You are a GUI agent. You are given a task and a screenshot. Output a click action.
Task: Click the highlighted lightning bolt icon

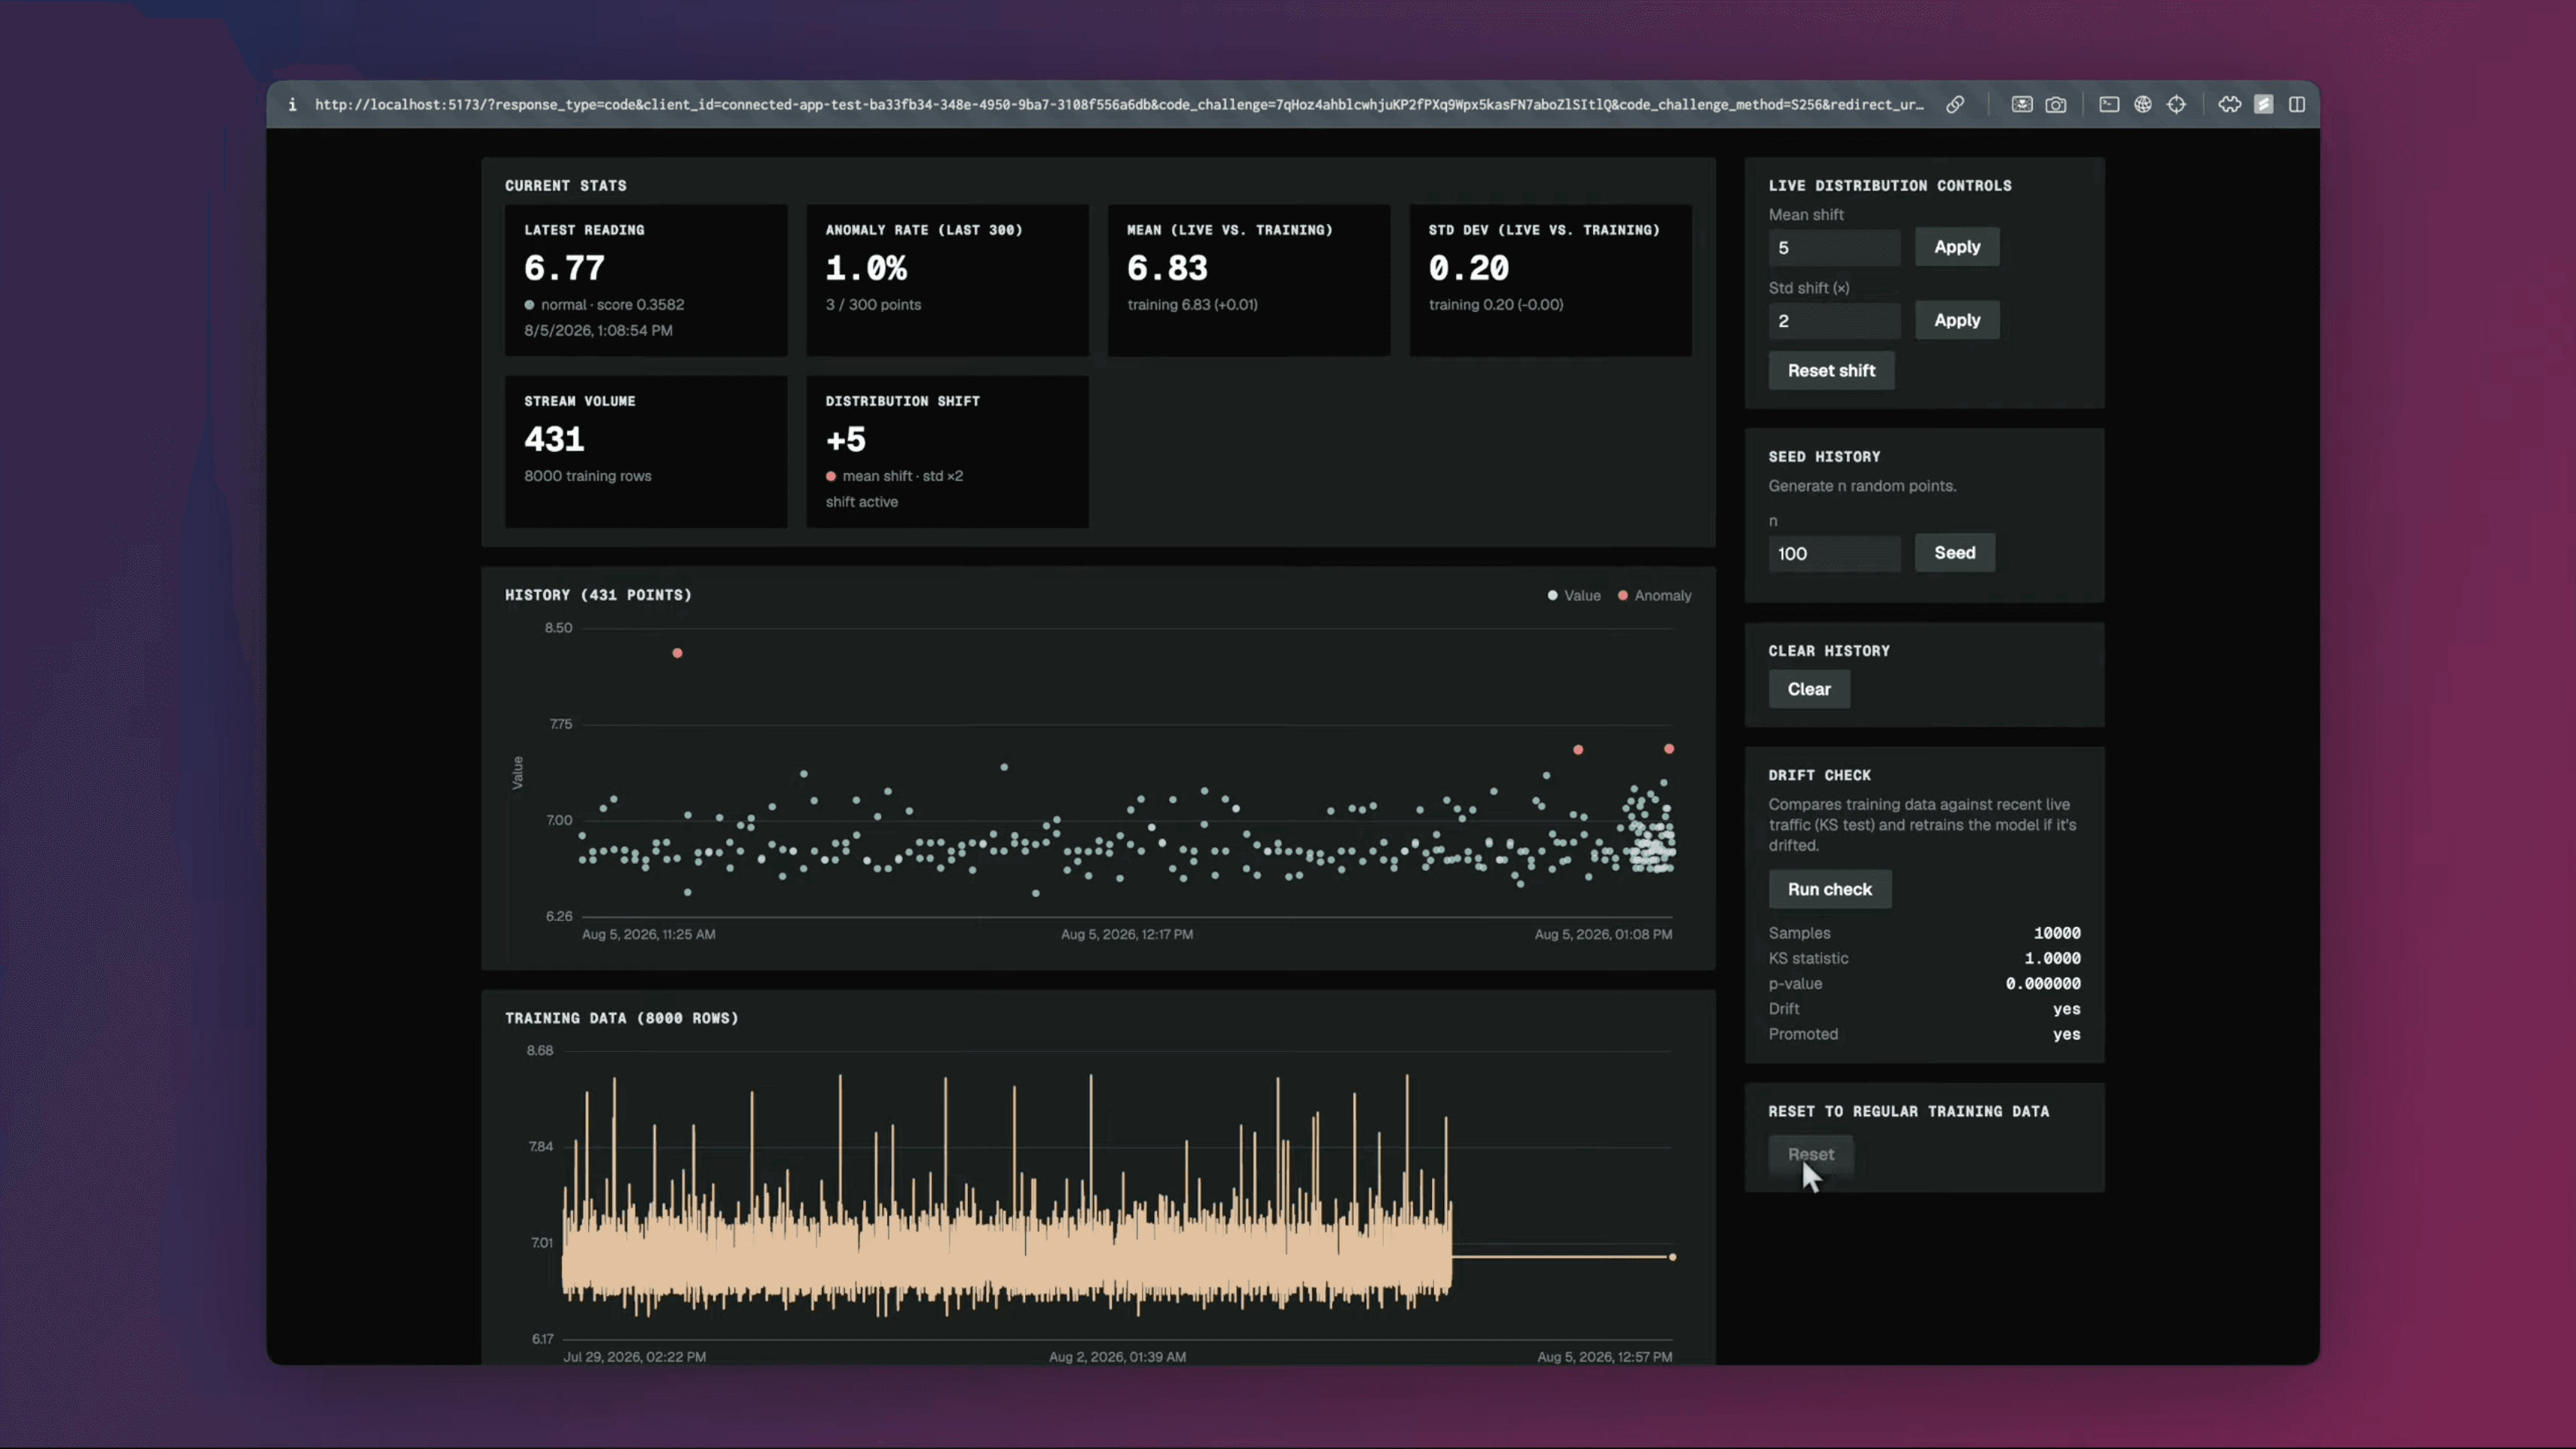(x=2264, y=104)
